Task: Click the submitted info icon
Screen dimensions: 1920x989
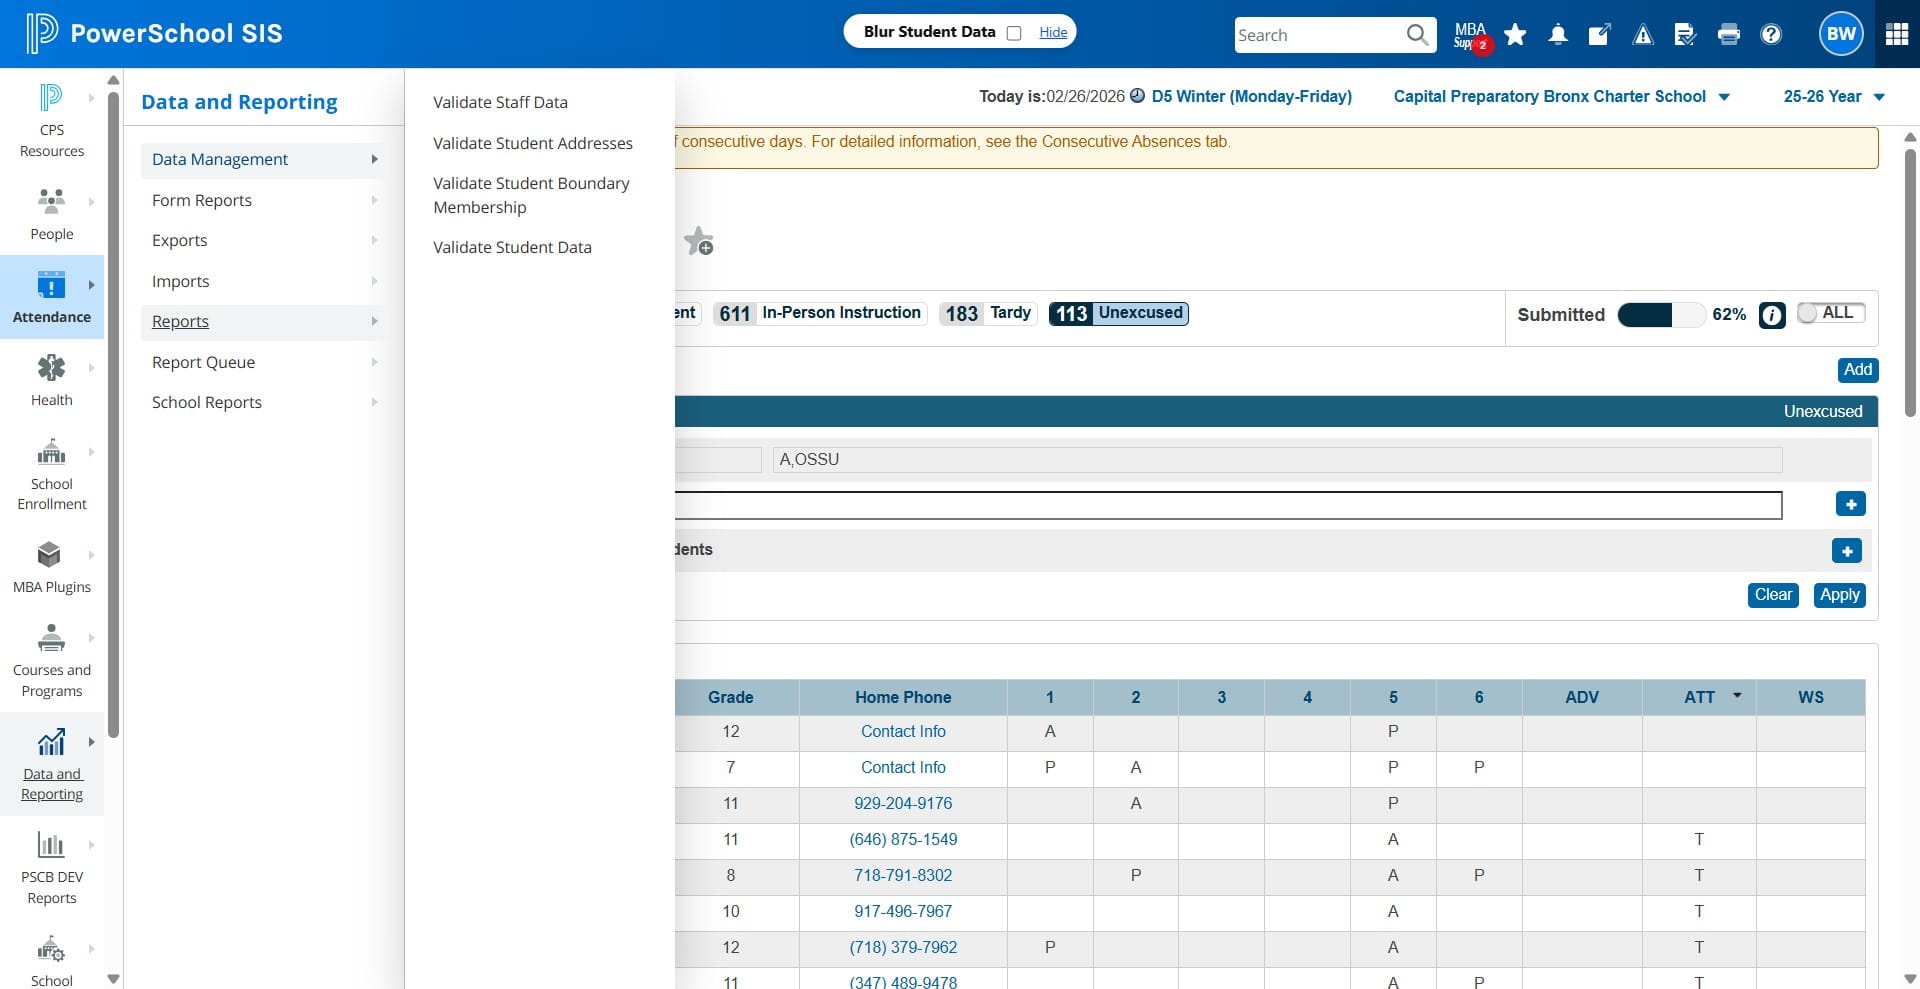Action: click(1772, 315)
